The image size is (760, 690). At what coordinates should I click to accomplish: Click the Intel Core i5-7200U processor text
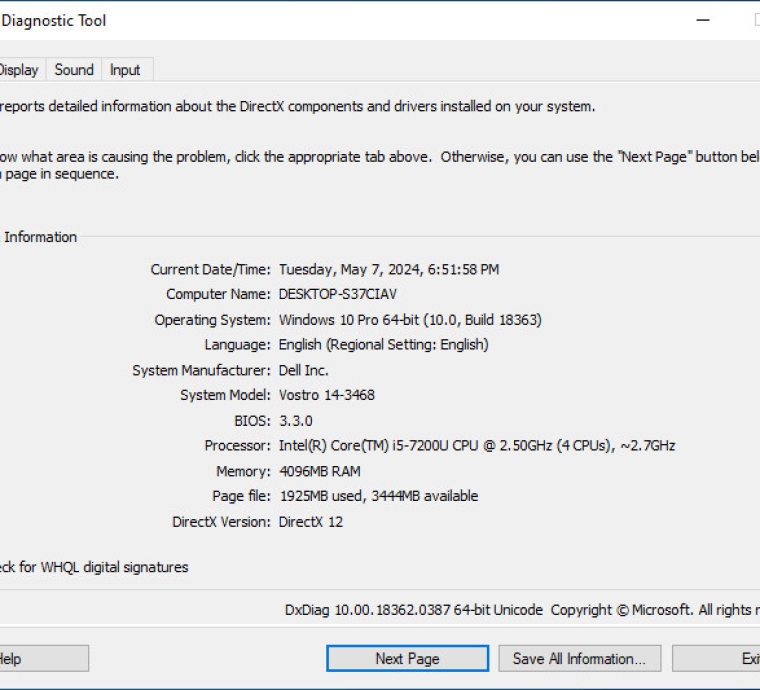coord(477,445)
